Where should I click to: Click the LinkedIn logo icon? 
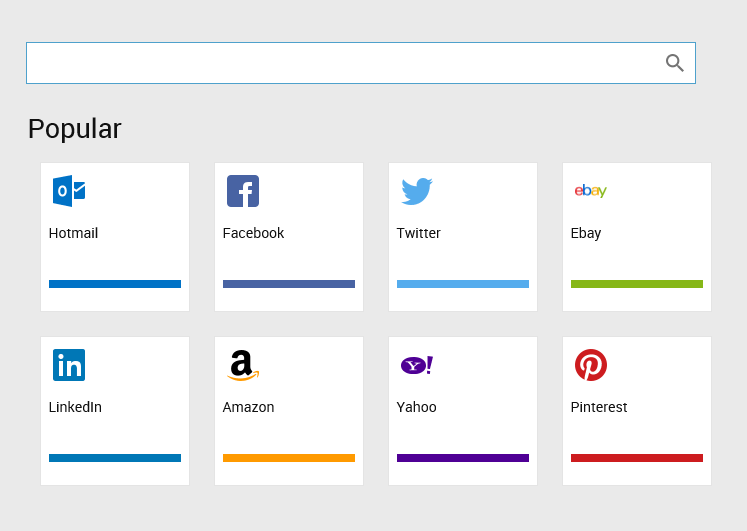69,365
